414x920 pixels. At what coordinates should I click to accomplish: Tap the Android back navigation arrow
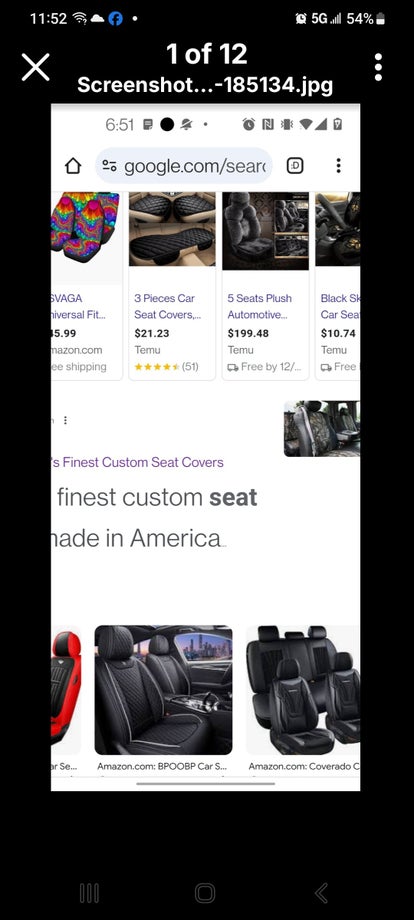point(321,893)
